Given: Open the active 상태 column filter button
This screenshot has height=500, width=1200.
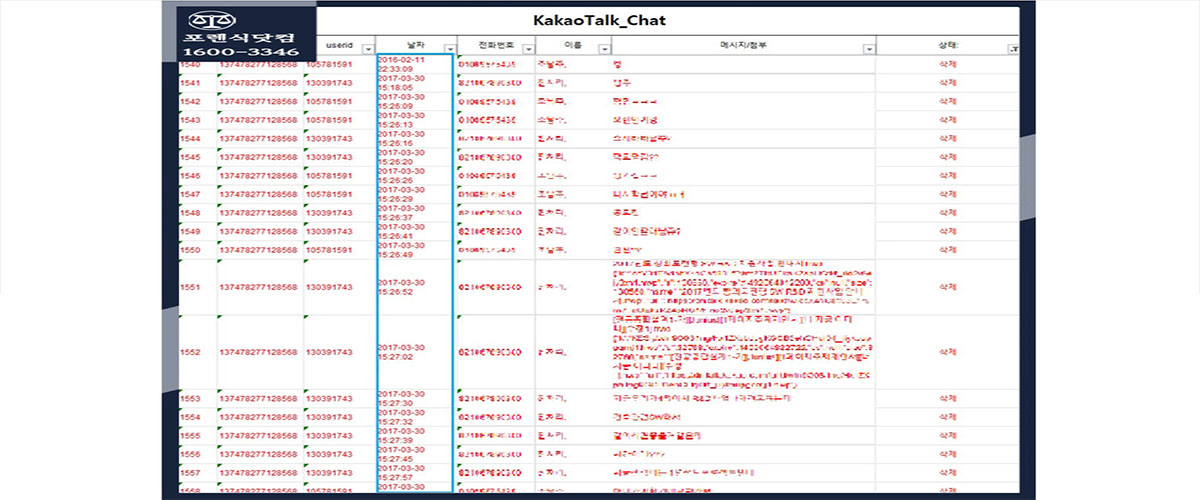Looking at the screenshot, I should tap(1015, 48).
